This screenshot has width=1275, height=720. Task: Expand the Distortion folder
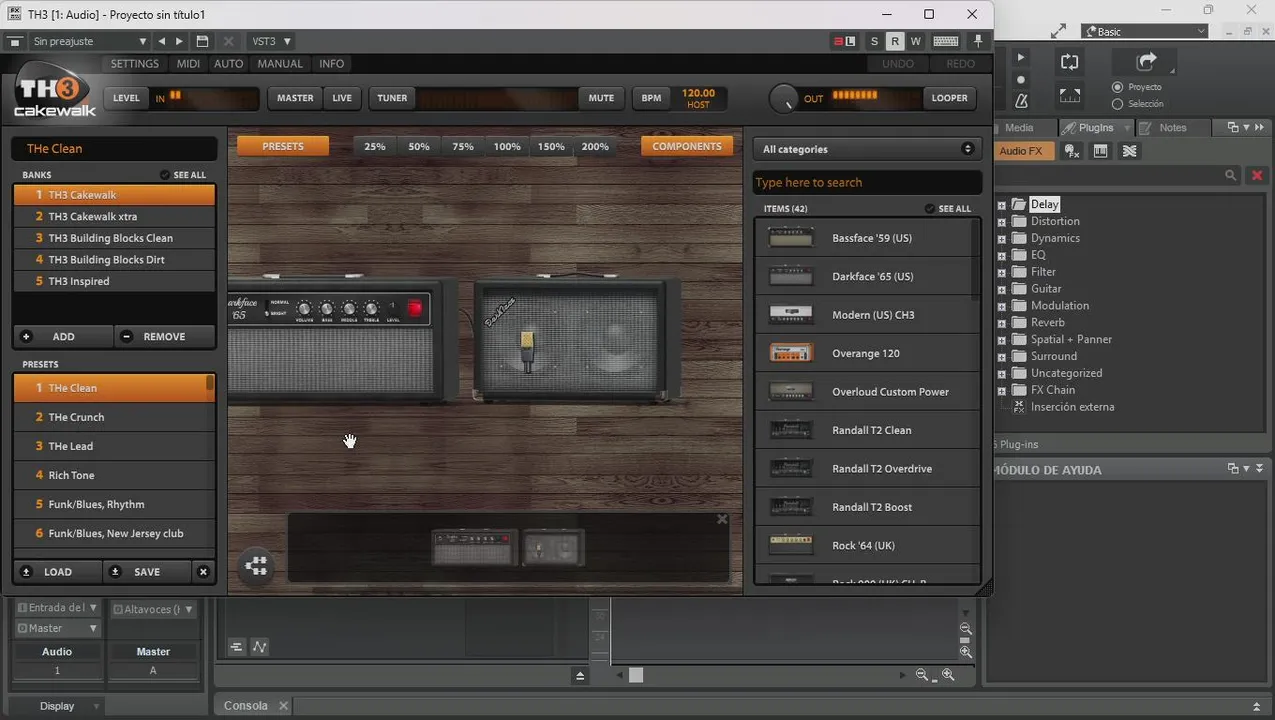click(1002, 222)
